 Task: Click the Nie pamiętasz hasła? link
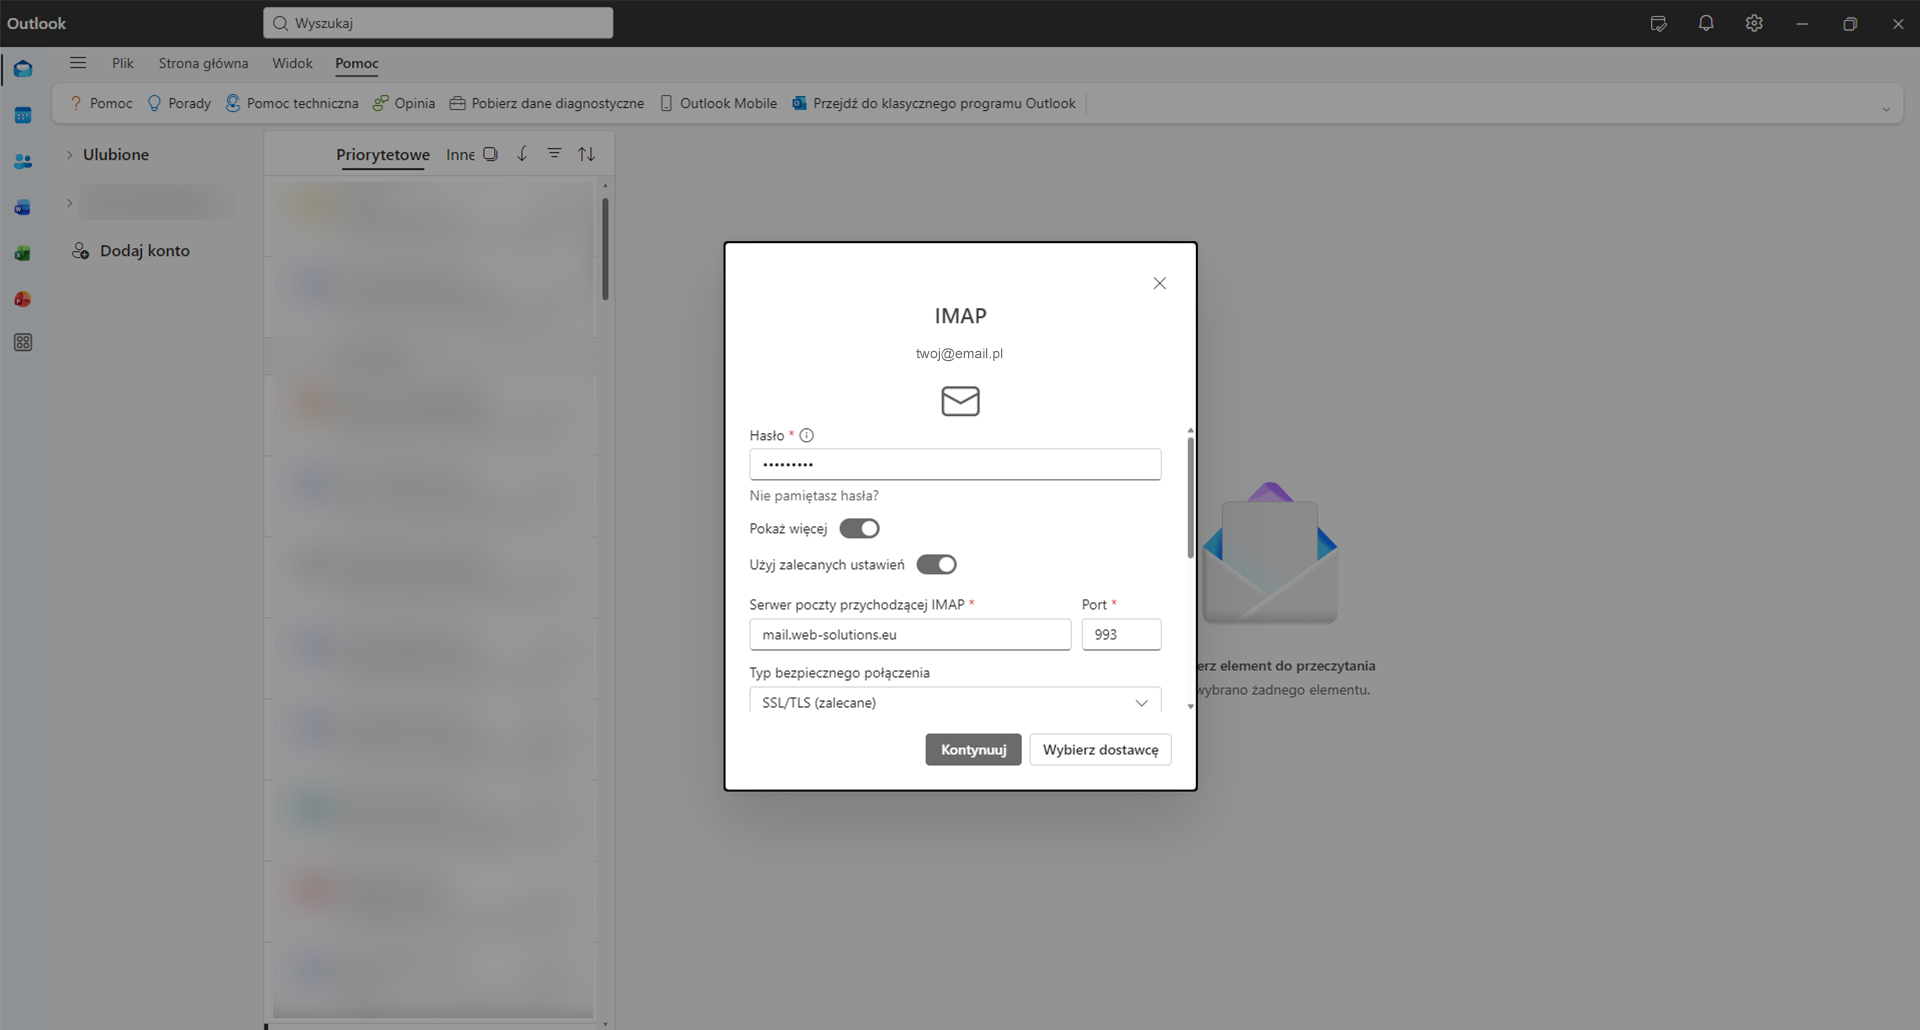[x=814, y=496]
